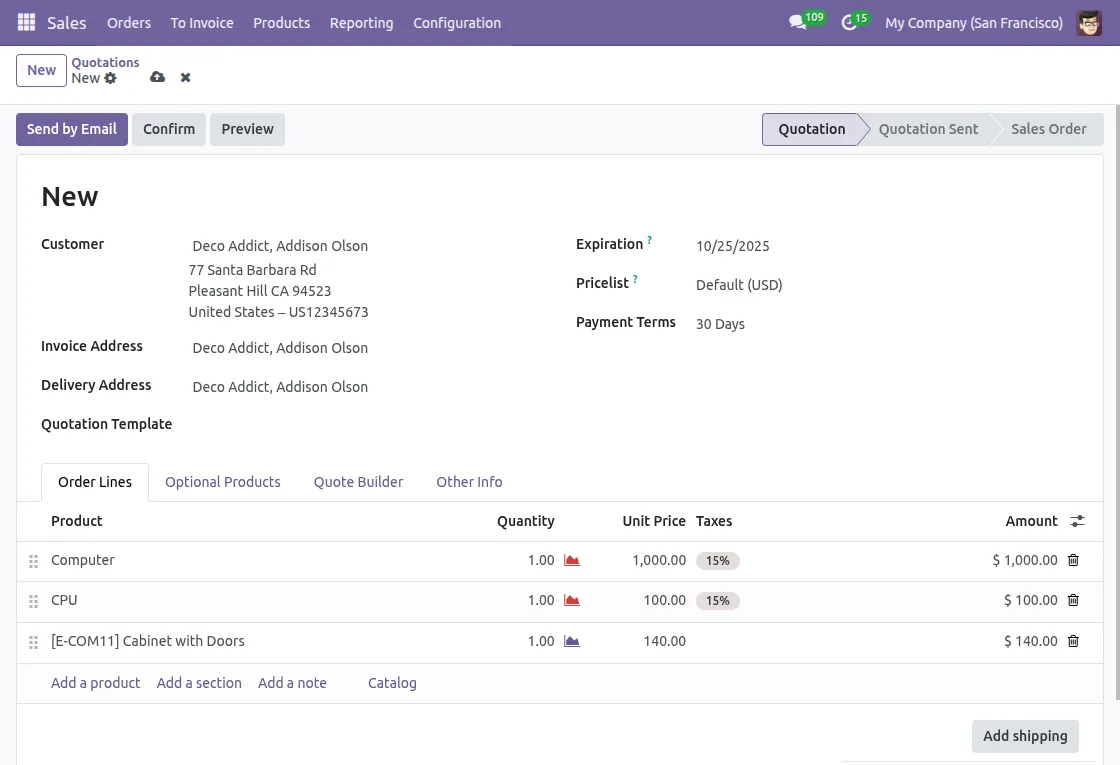Click the Add shipping button
The height and width of the screenshot is (765, 1120).
pos(1025,736)
